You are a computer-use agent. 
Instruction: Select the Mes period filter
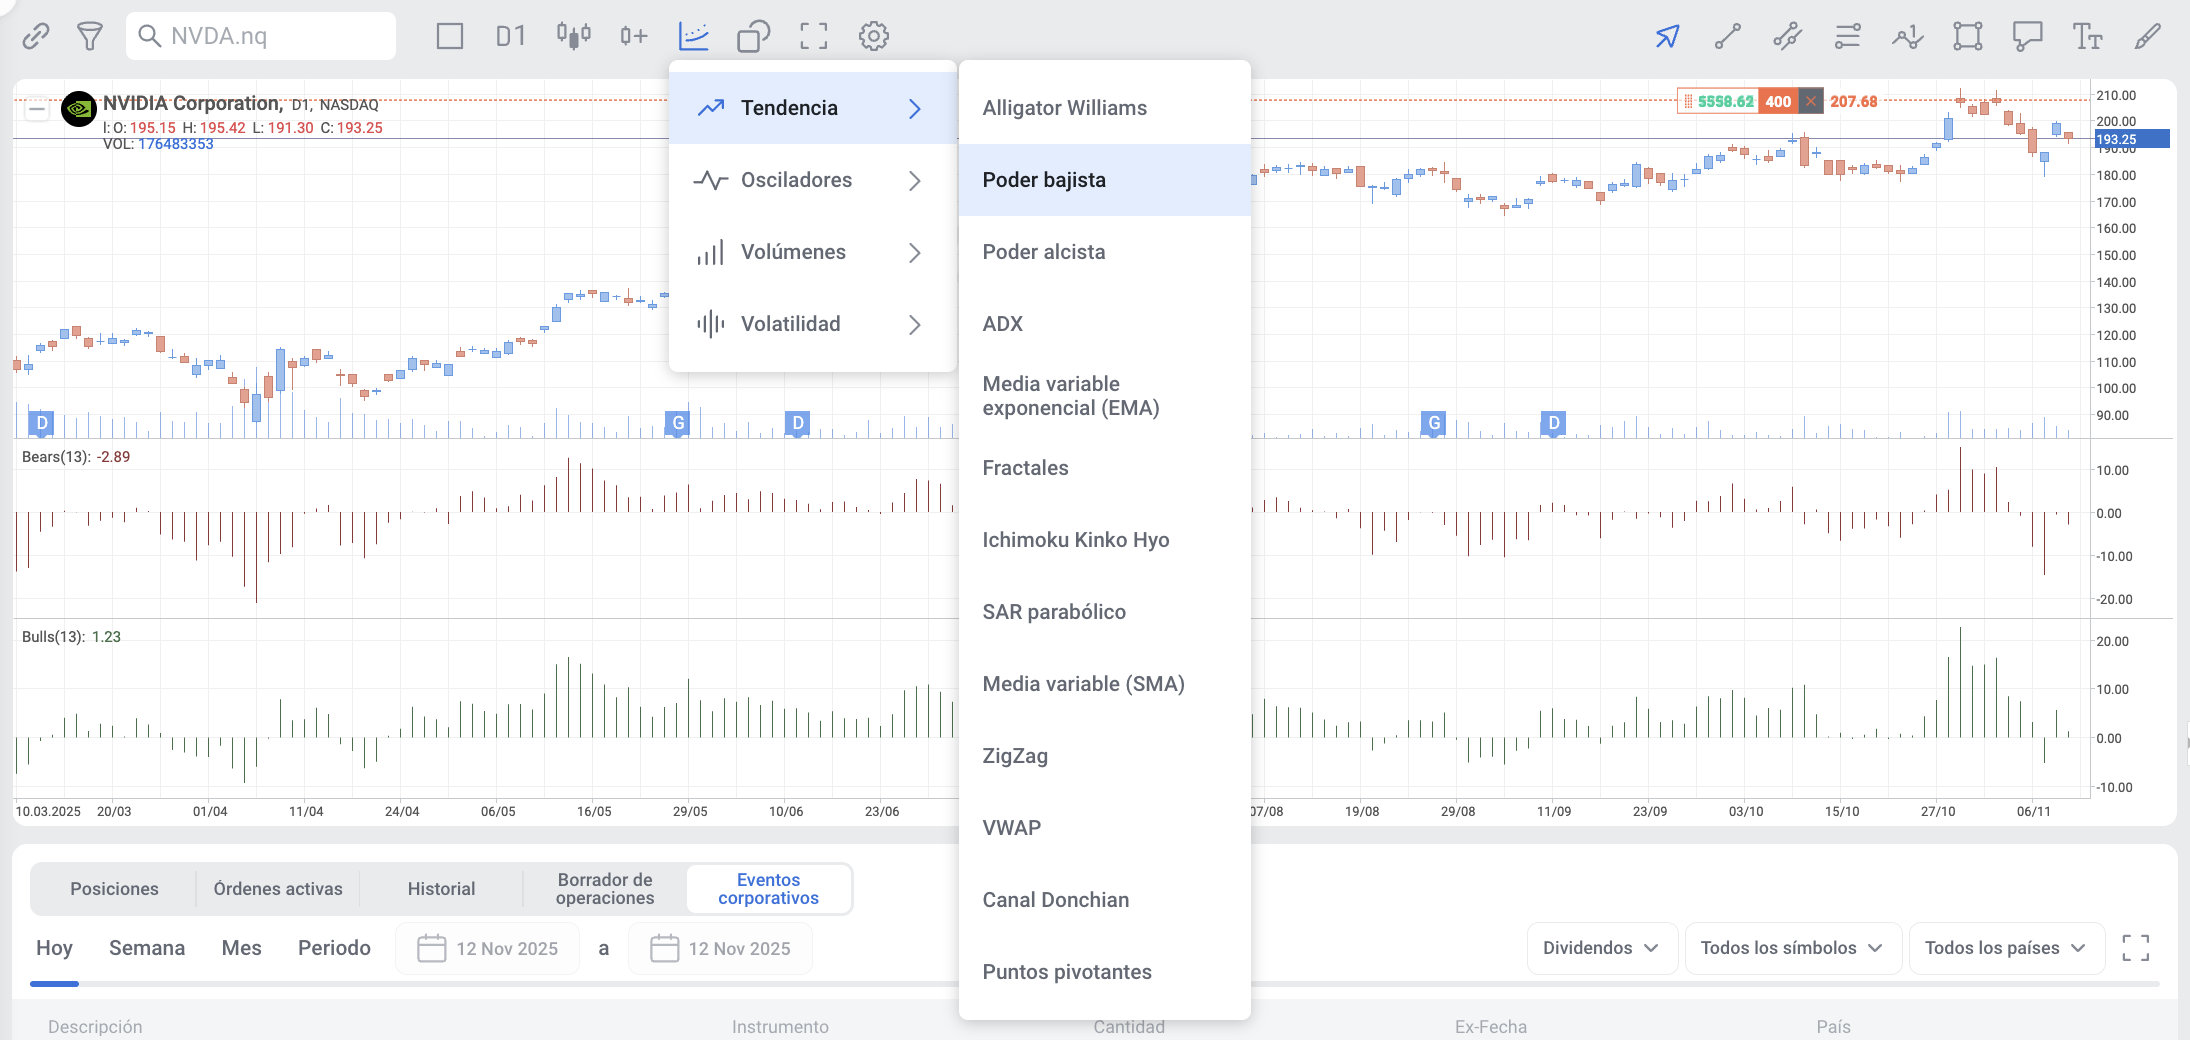(242, 948)
